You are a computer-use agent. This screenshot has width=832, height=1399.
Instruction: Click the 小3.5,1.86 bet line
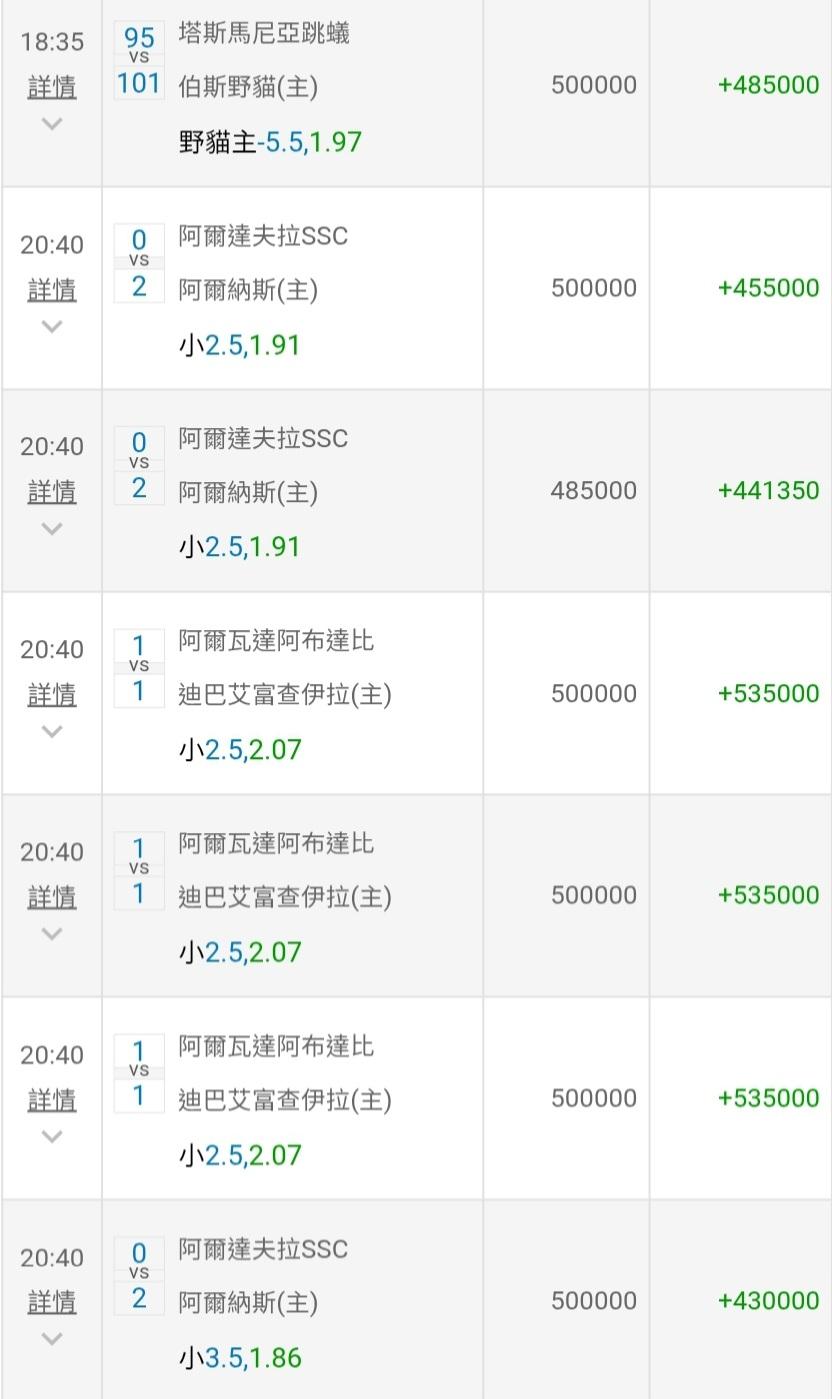click(x=240, y=1358)
